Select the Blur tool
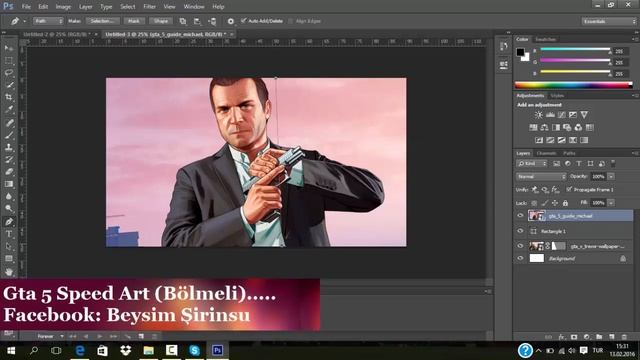The image size is (640, 360). [x=9, y=196]
